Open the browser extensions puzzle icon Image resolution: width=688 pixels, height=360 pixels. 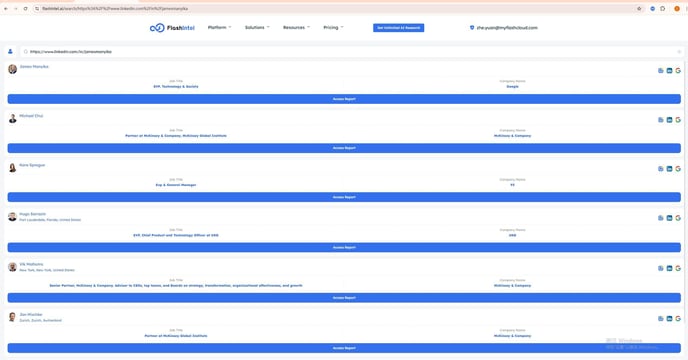pos(663,8)
